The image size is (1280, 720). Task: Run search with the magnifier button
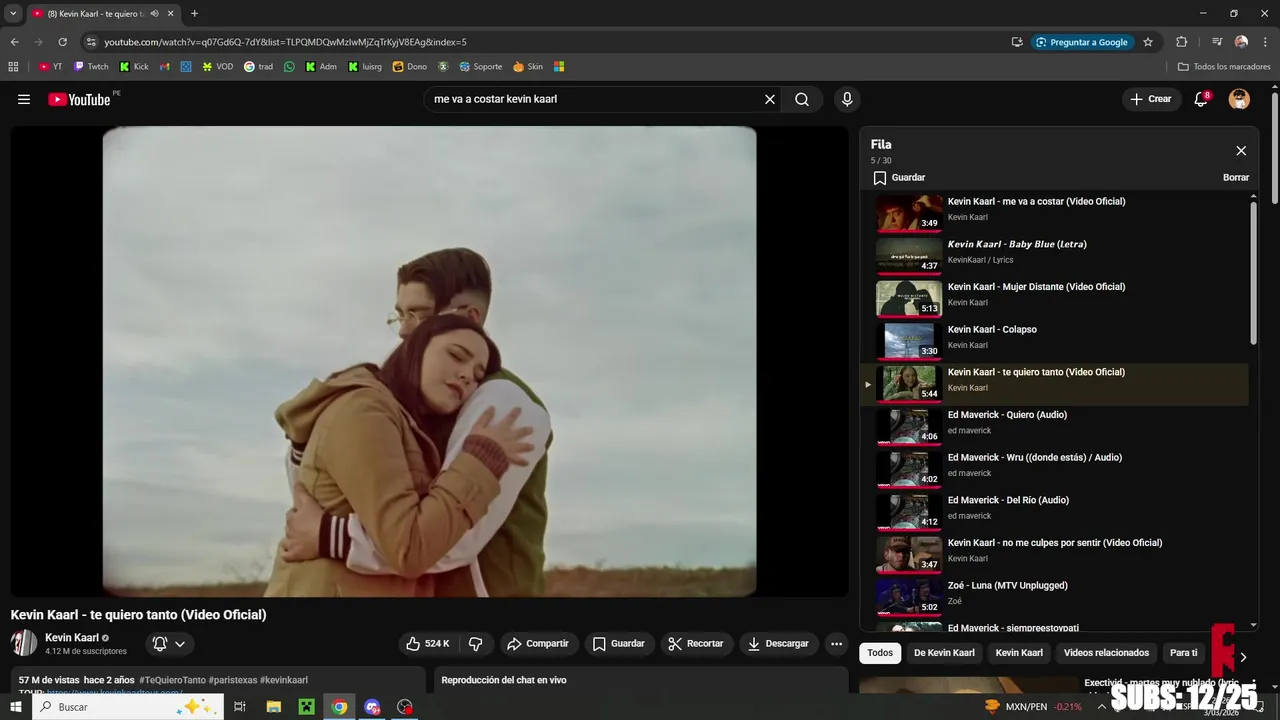802,99
